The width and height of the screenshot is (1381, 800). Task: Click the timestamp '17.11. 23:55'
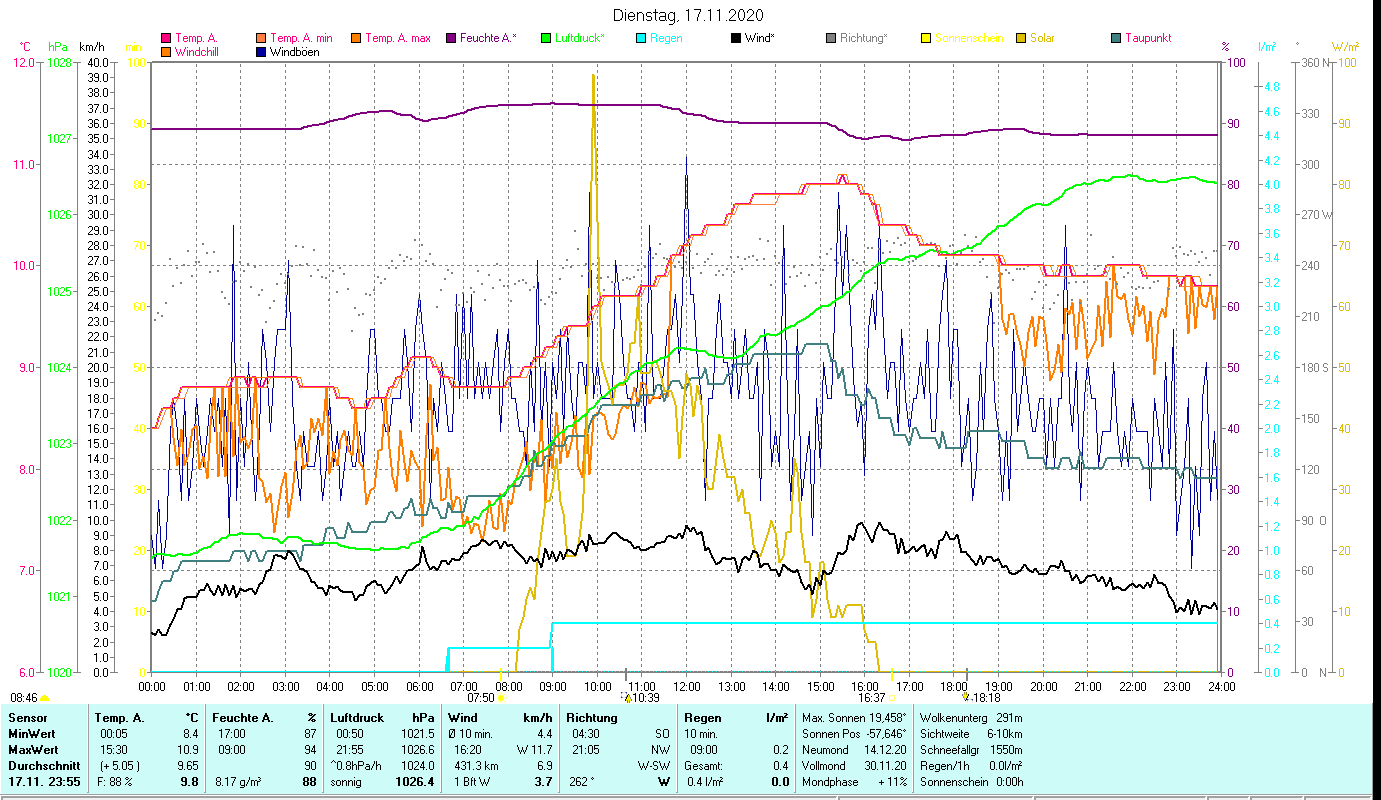44,782
